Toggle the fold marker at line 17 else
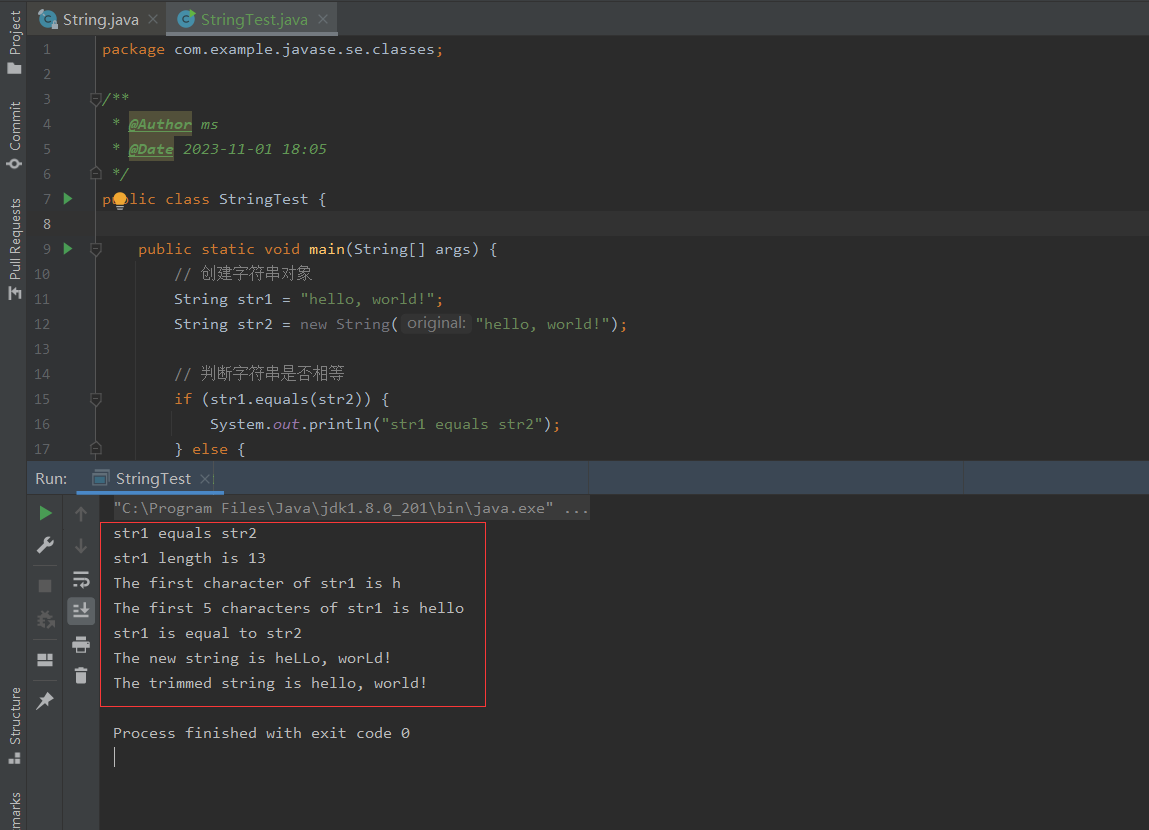The image size is (1149, 830). pyautogui.click(x=95, y=448)
